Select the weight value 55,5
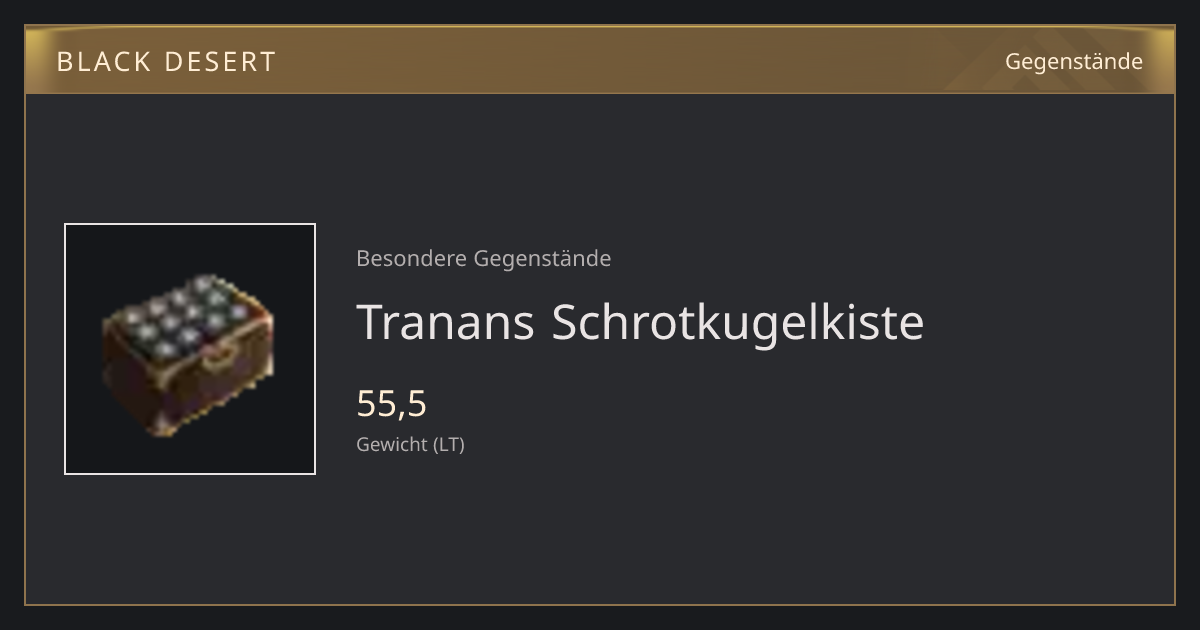This screenshot has height=630, width=1200. pyautogui.click(x=391, y=404)
